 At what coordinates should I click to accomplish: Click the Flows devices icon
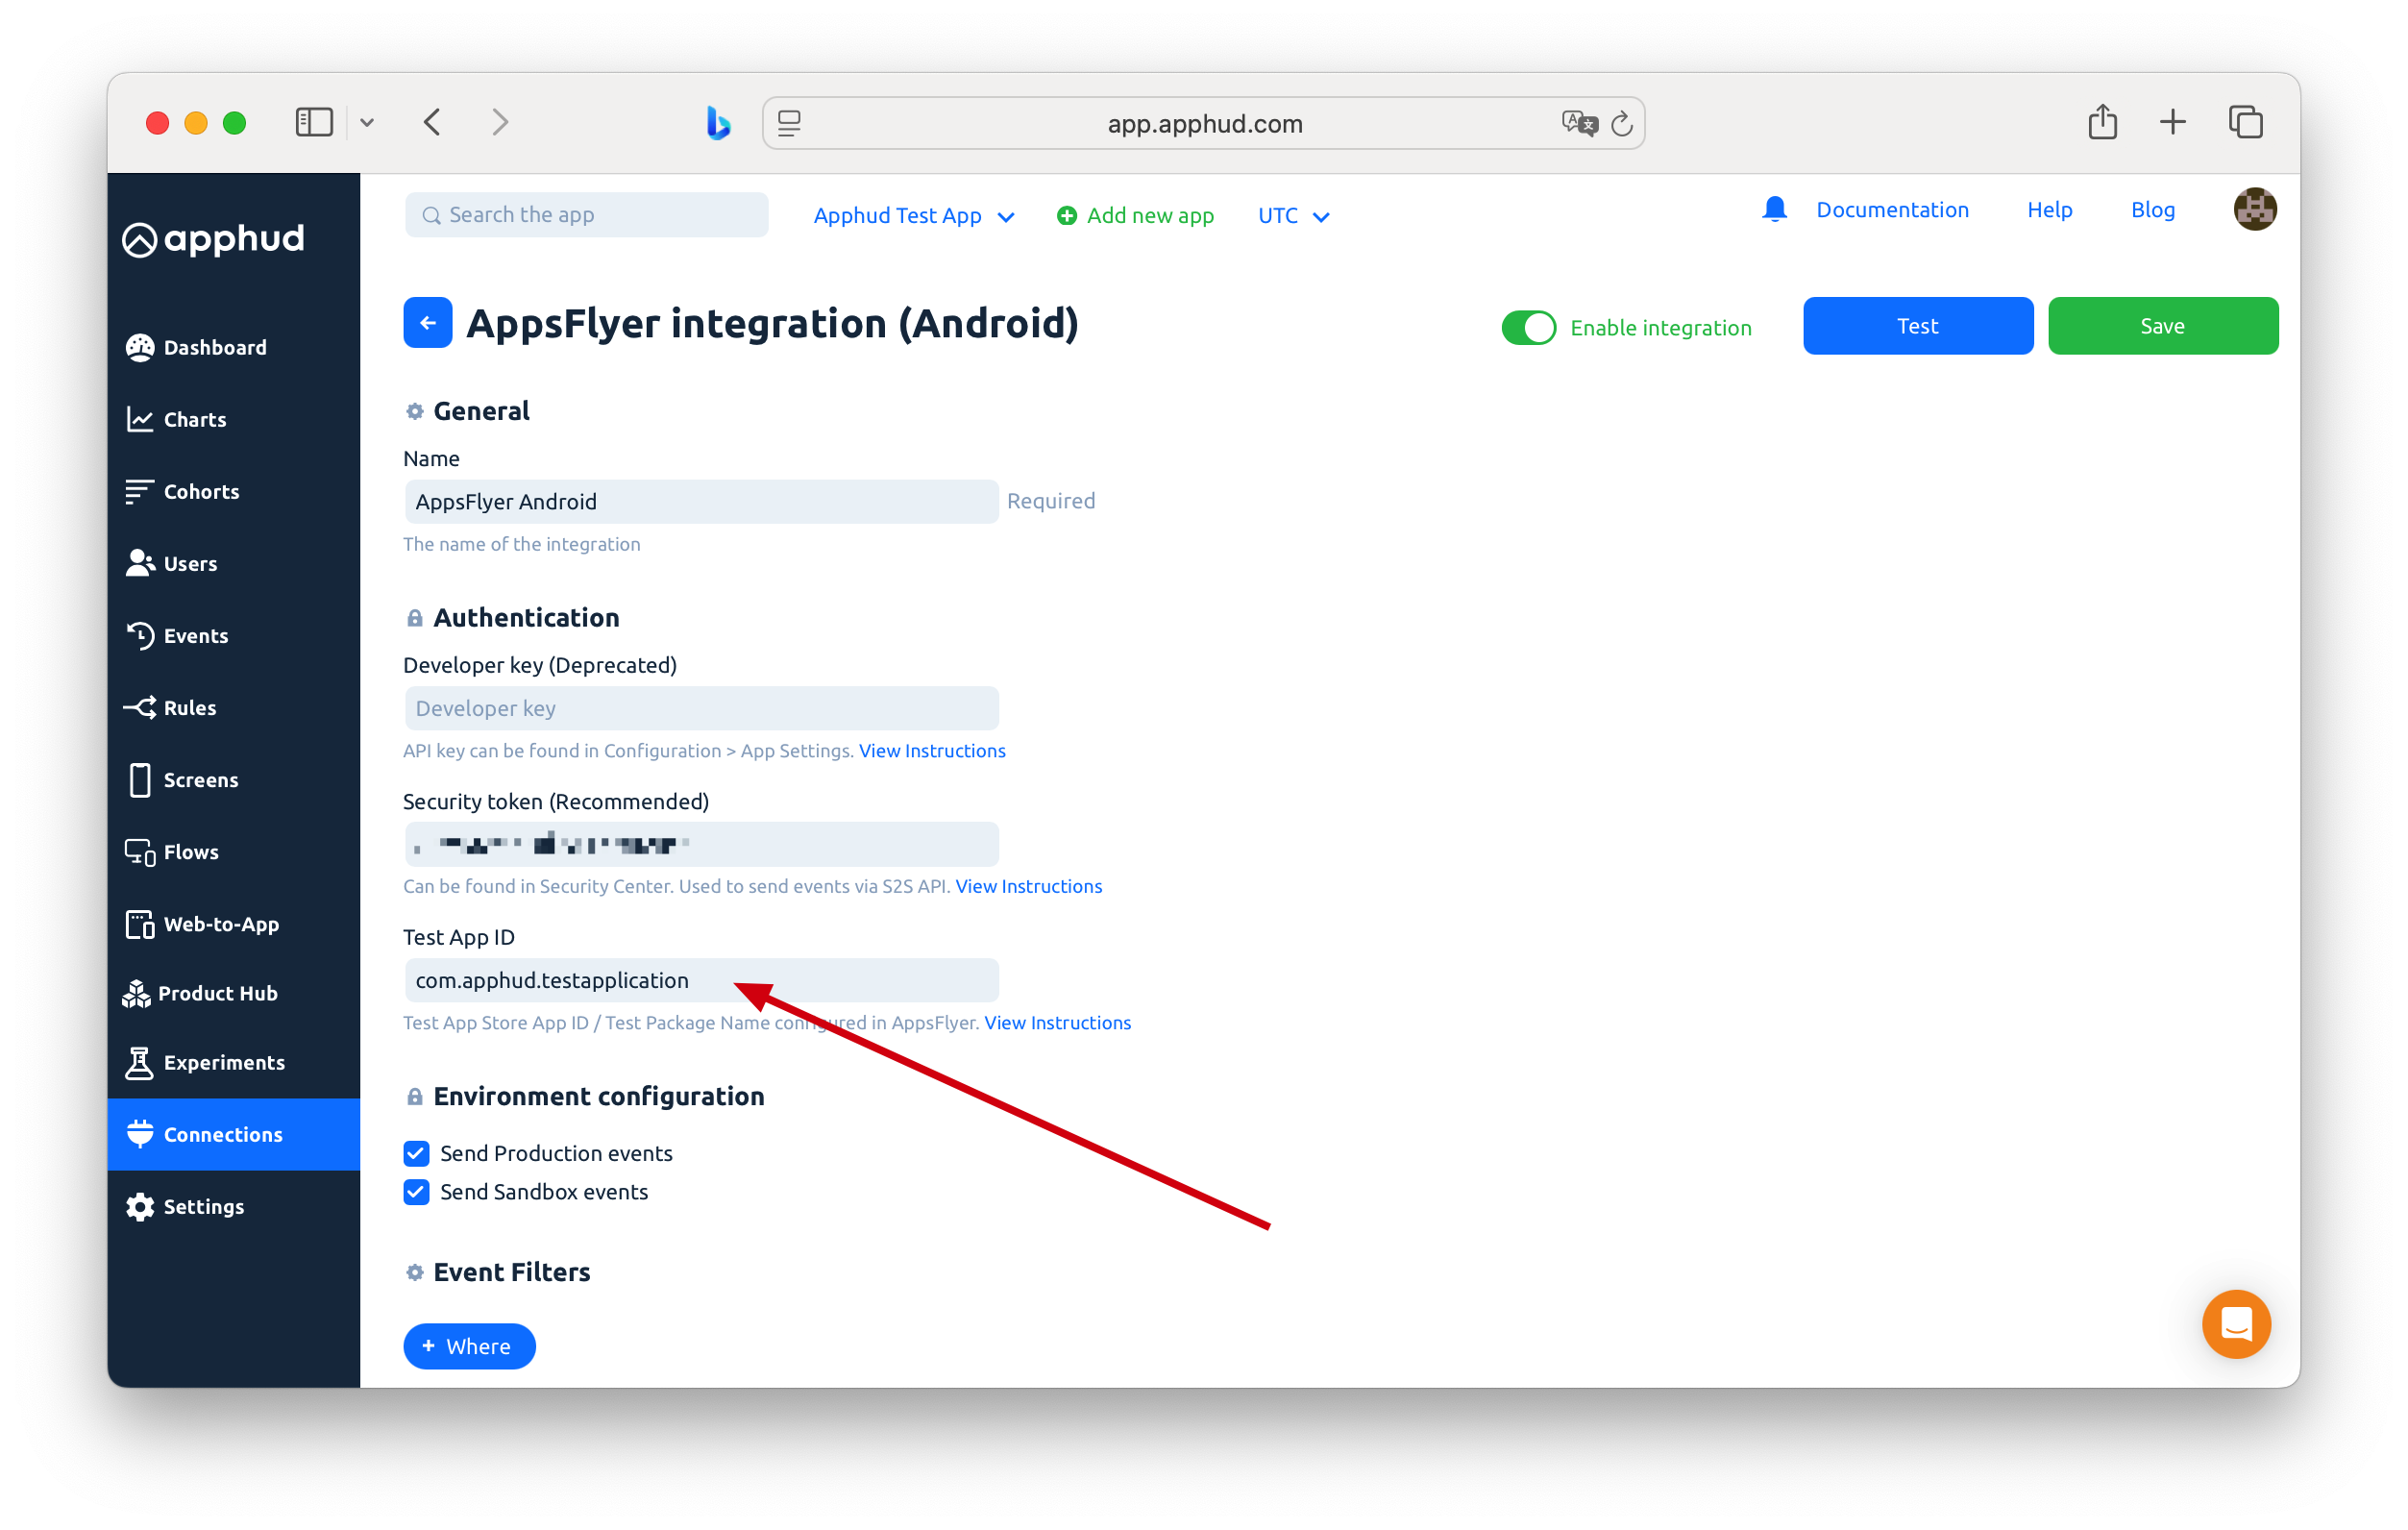tap(140, 852)
